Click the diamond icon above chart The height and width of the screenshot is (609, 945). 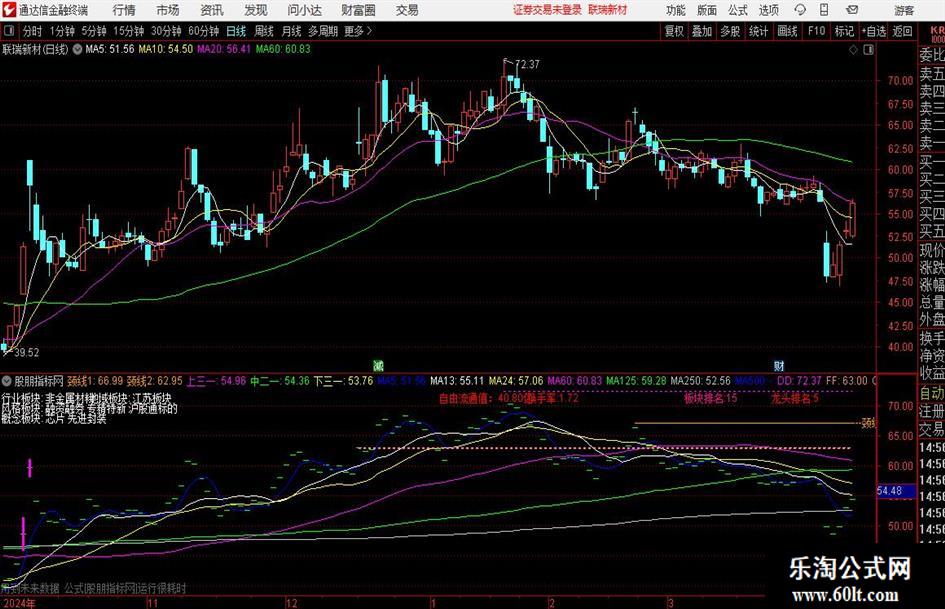point(853,50)
